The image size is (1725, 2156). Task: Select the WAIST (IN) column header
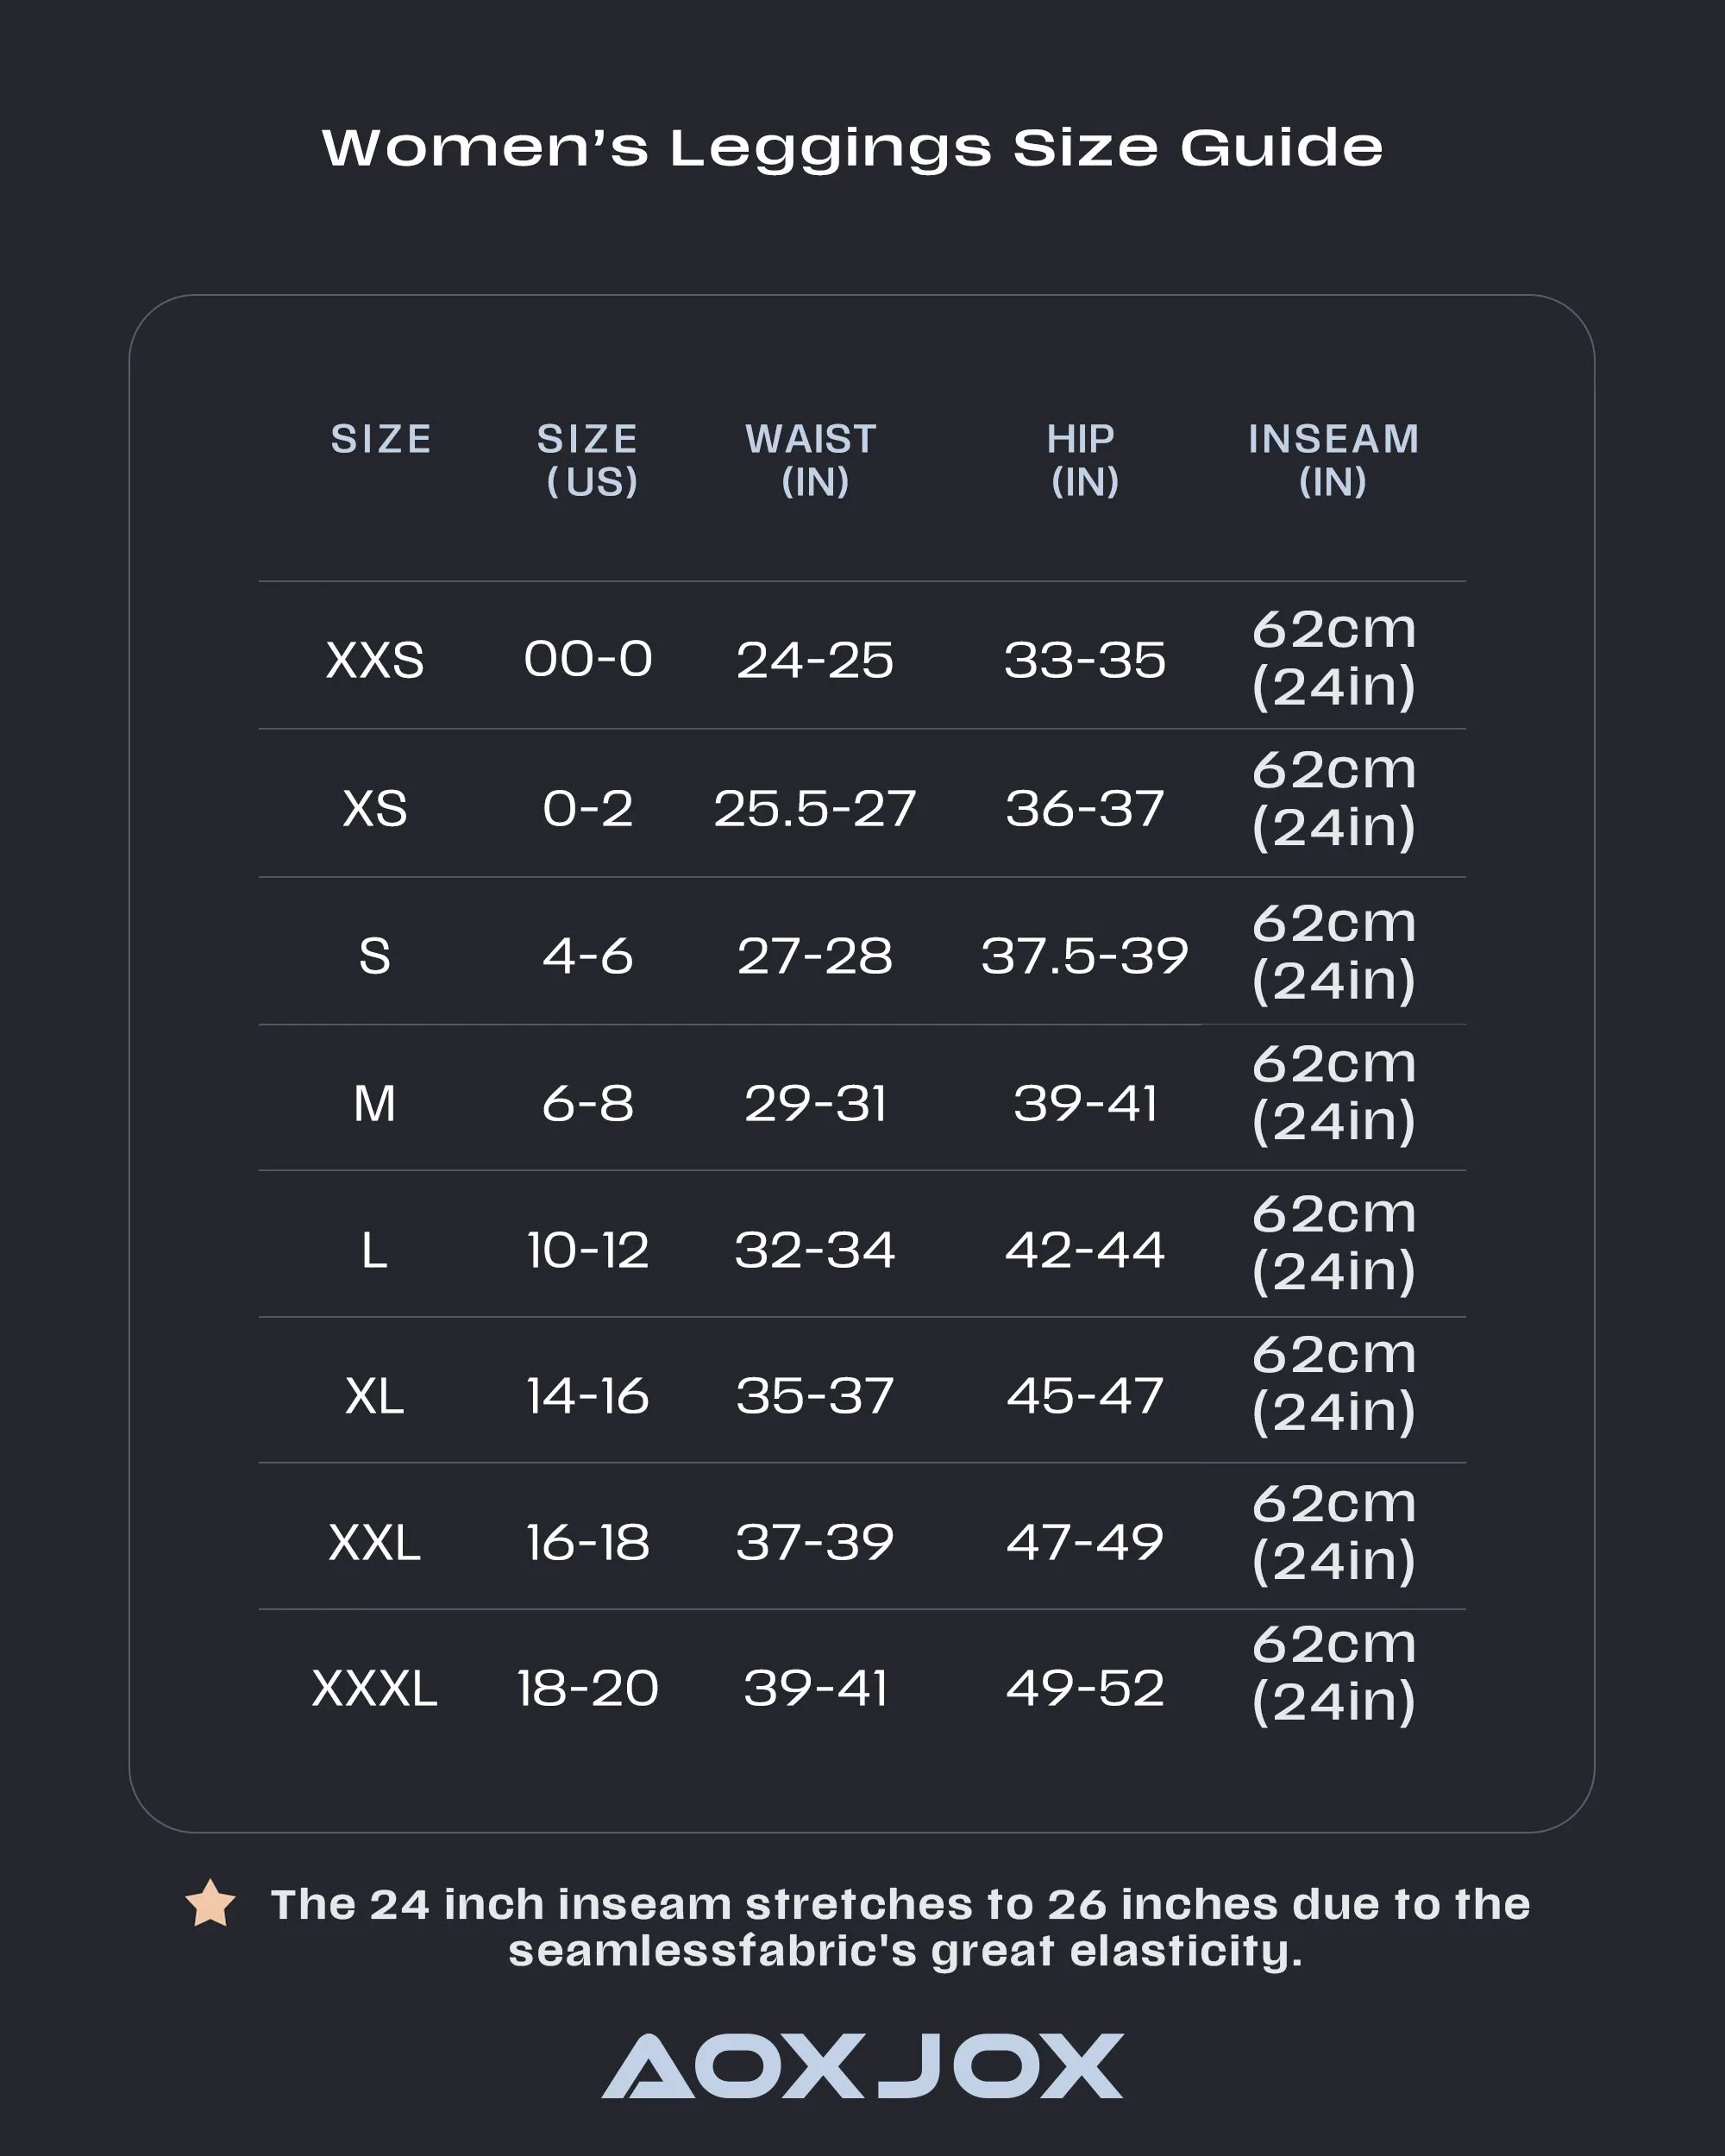pos(813,460)
